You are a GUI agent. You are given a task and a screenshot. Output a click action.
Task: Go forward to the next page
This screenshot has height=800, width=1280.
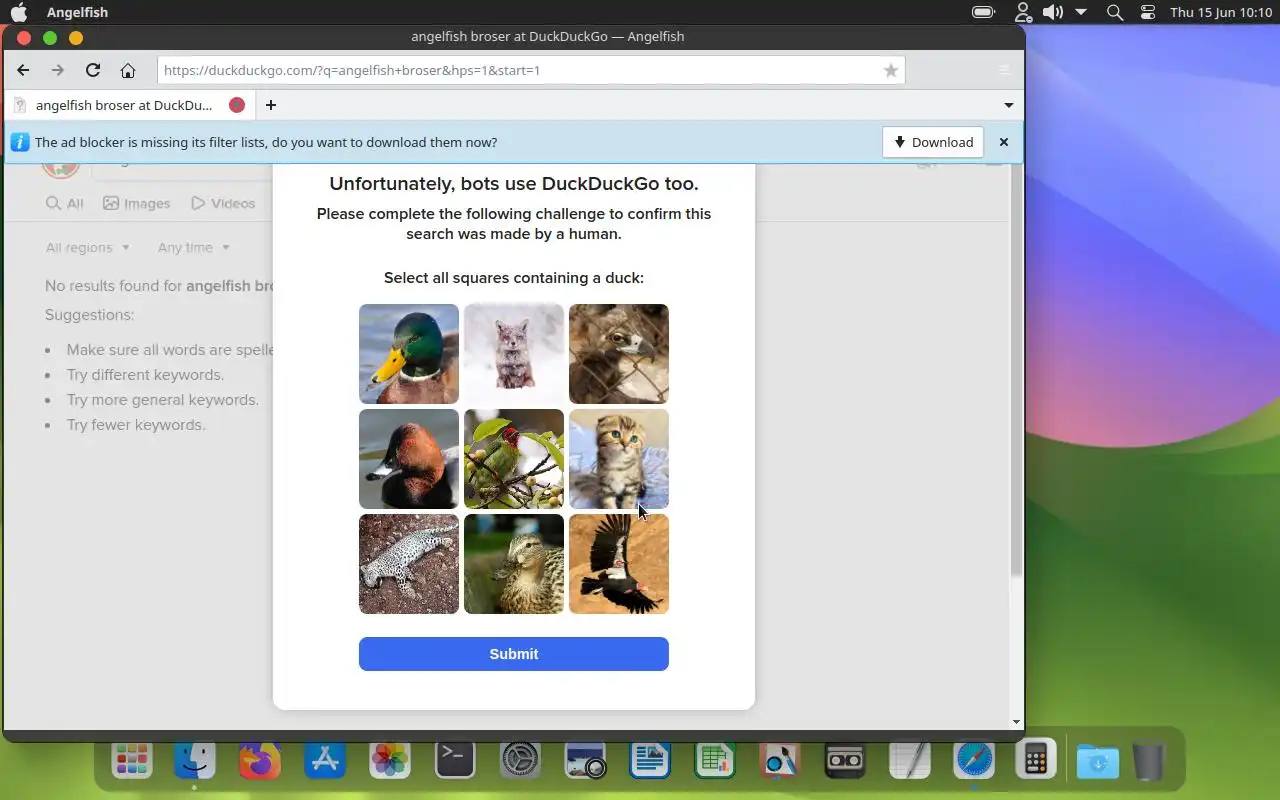pos(57,70)
